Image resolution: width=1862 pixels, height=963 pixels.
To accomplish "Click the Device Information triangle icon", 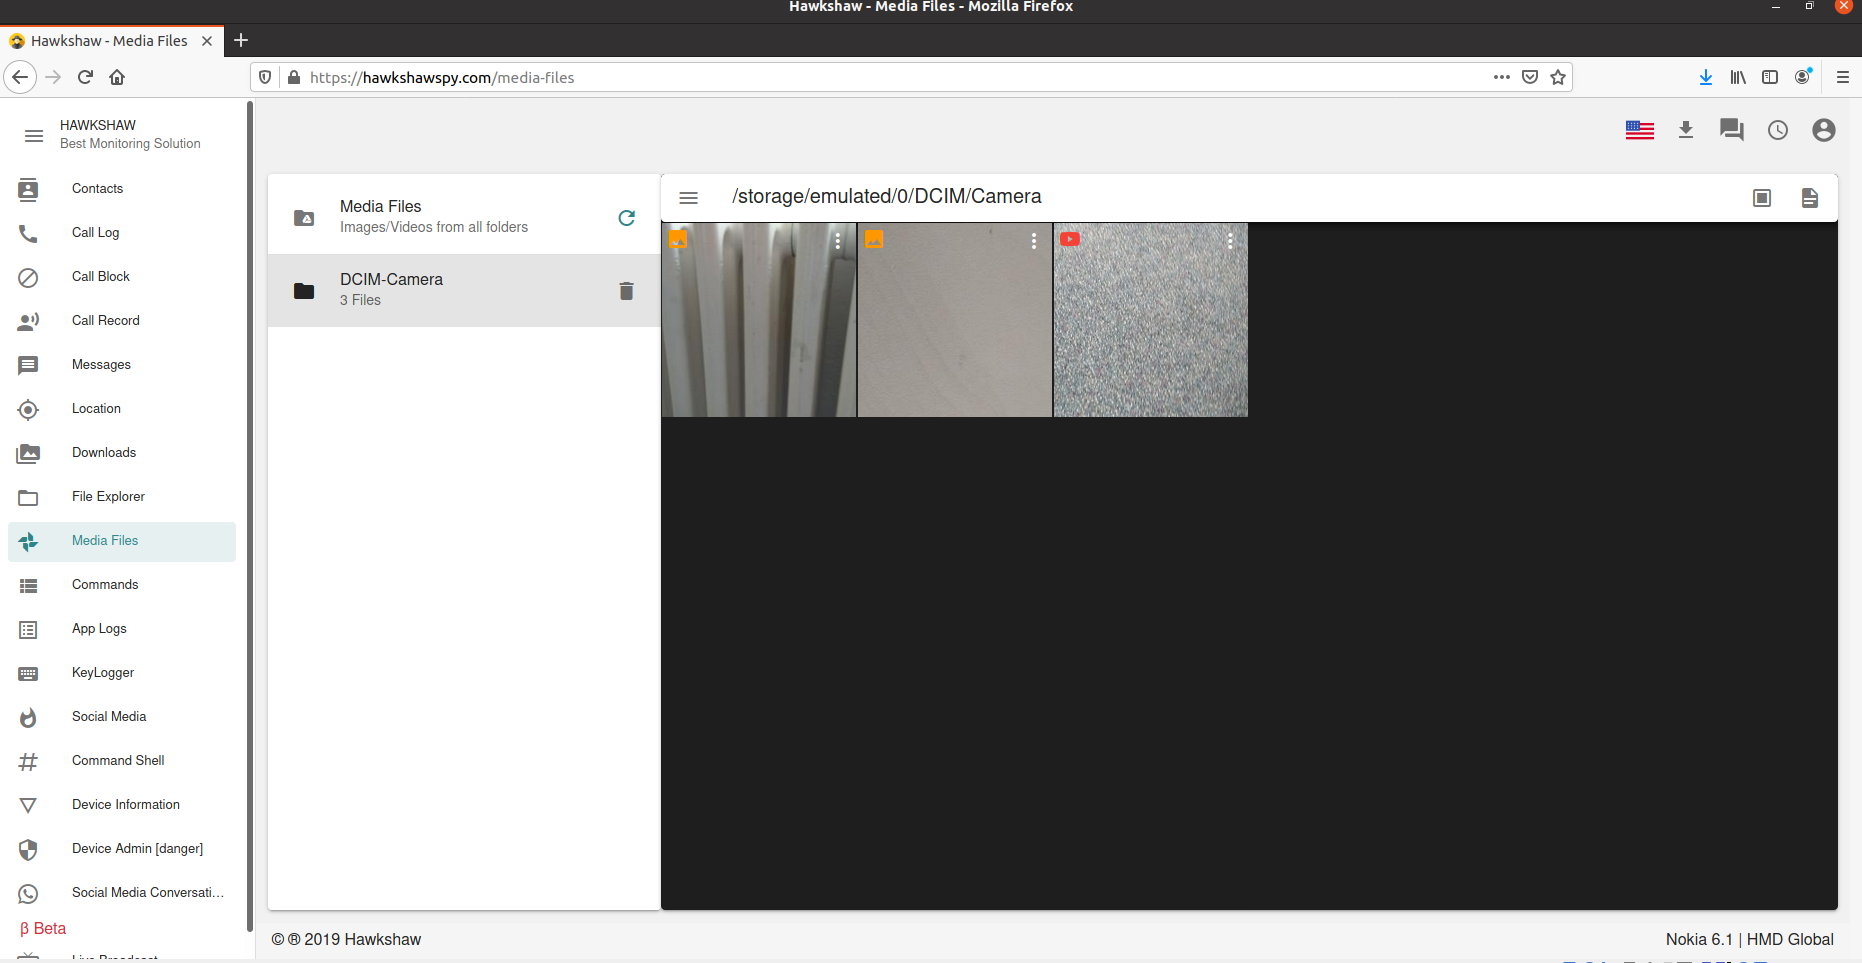I will [x=28, y=805].
